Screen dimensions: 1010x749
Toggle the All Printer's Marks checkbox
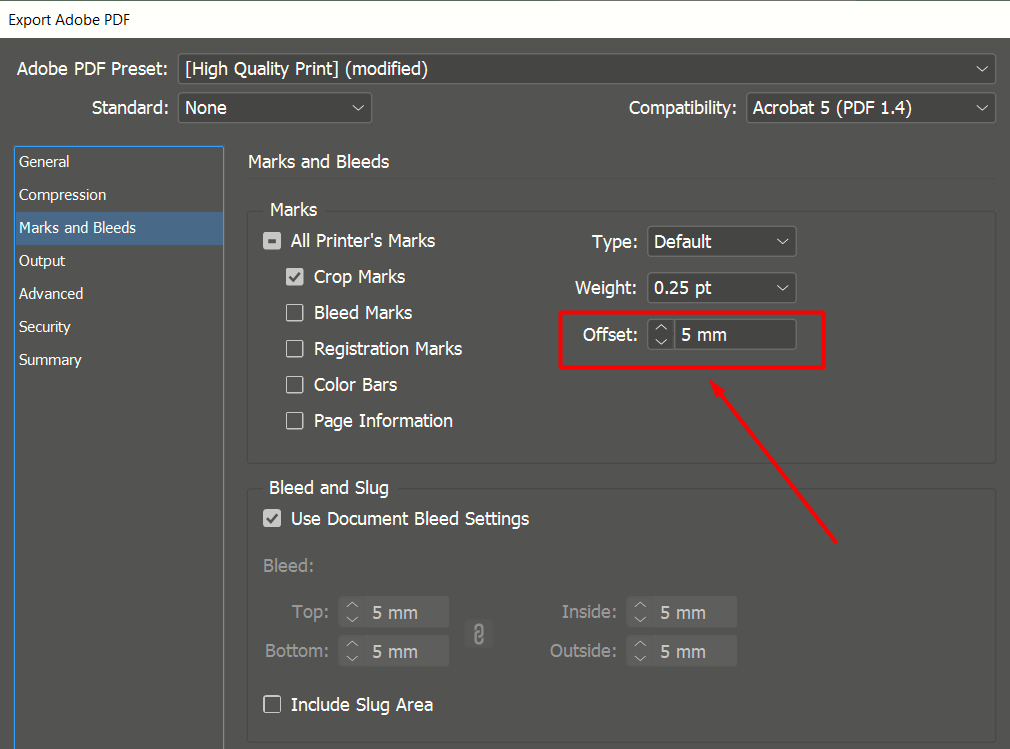coord(272,241)
